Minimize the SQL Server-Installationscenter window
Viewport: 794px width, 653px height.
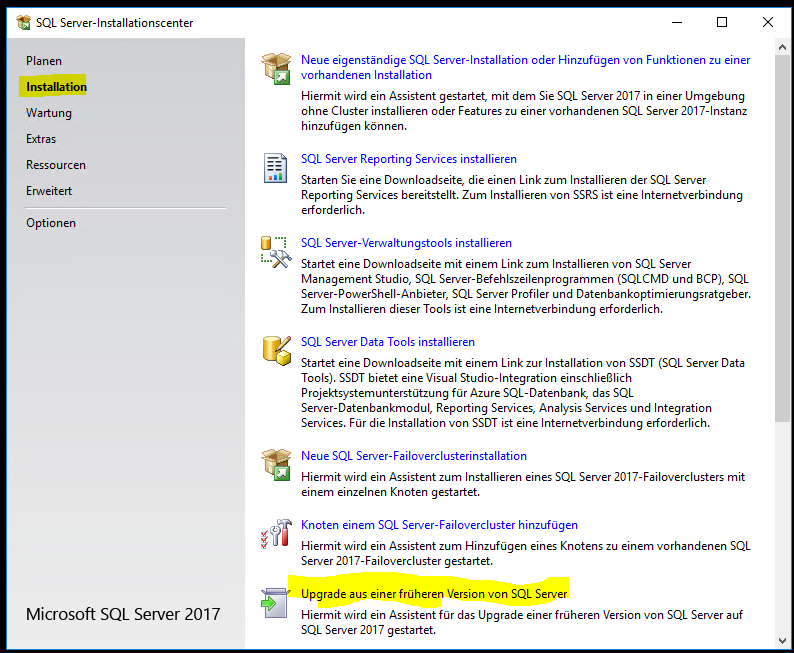pos(677,22)
